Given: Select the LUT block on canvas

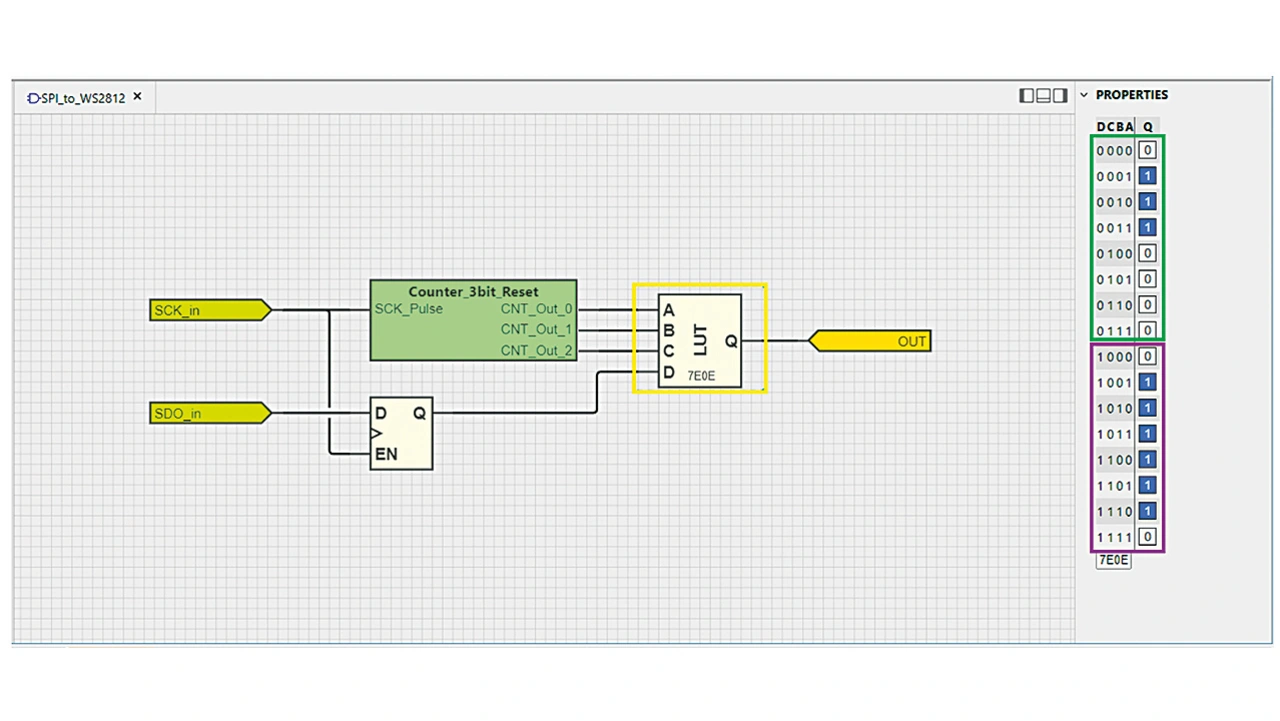Looking at the screenshot, I should [x=700, y=340].
